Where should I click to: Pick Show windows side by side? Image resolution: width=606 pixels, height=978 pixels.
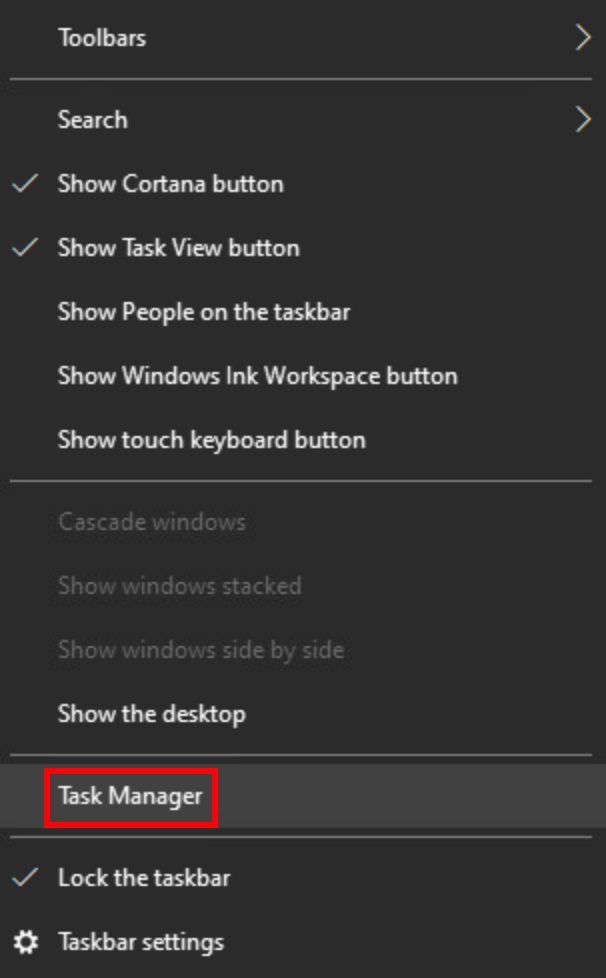[x=200, y=650]
